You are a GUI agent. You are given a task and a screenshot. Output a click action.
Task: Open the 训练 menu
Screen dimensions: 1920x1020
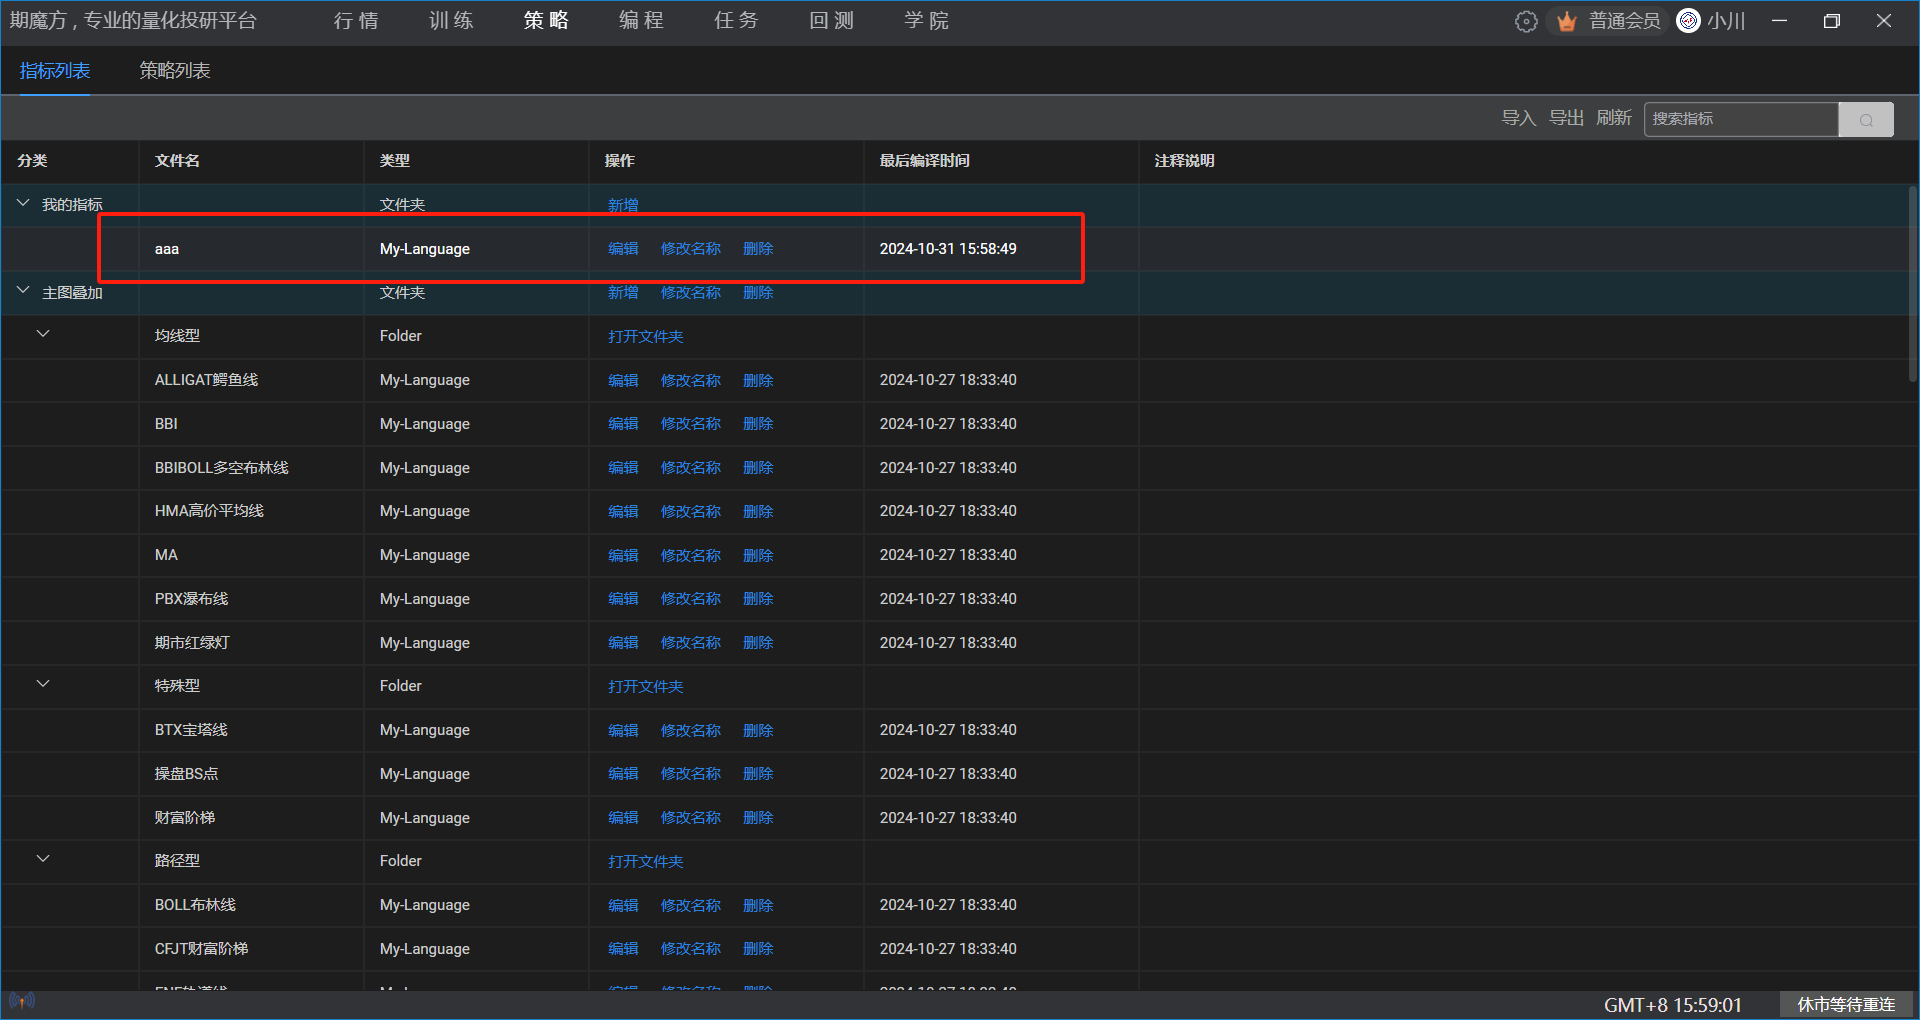pos(451,21)
